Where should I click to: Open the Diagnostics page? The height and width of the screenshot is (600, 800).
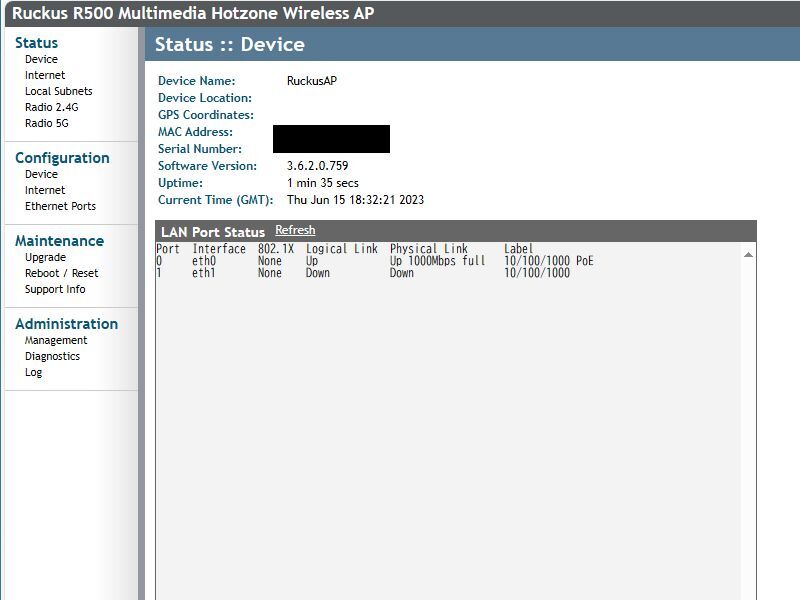point(53,356)
